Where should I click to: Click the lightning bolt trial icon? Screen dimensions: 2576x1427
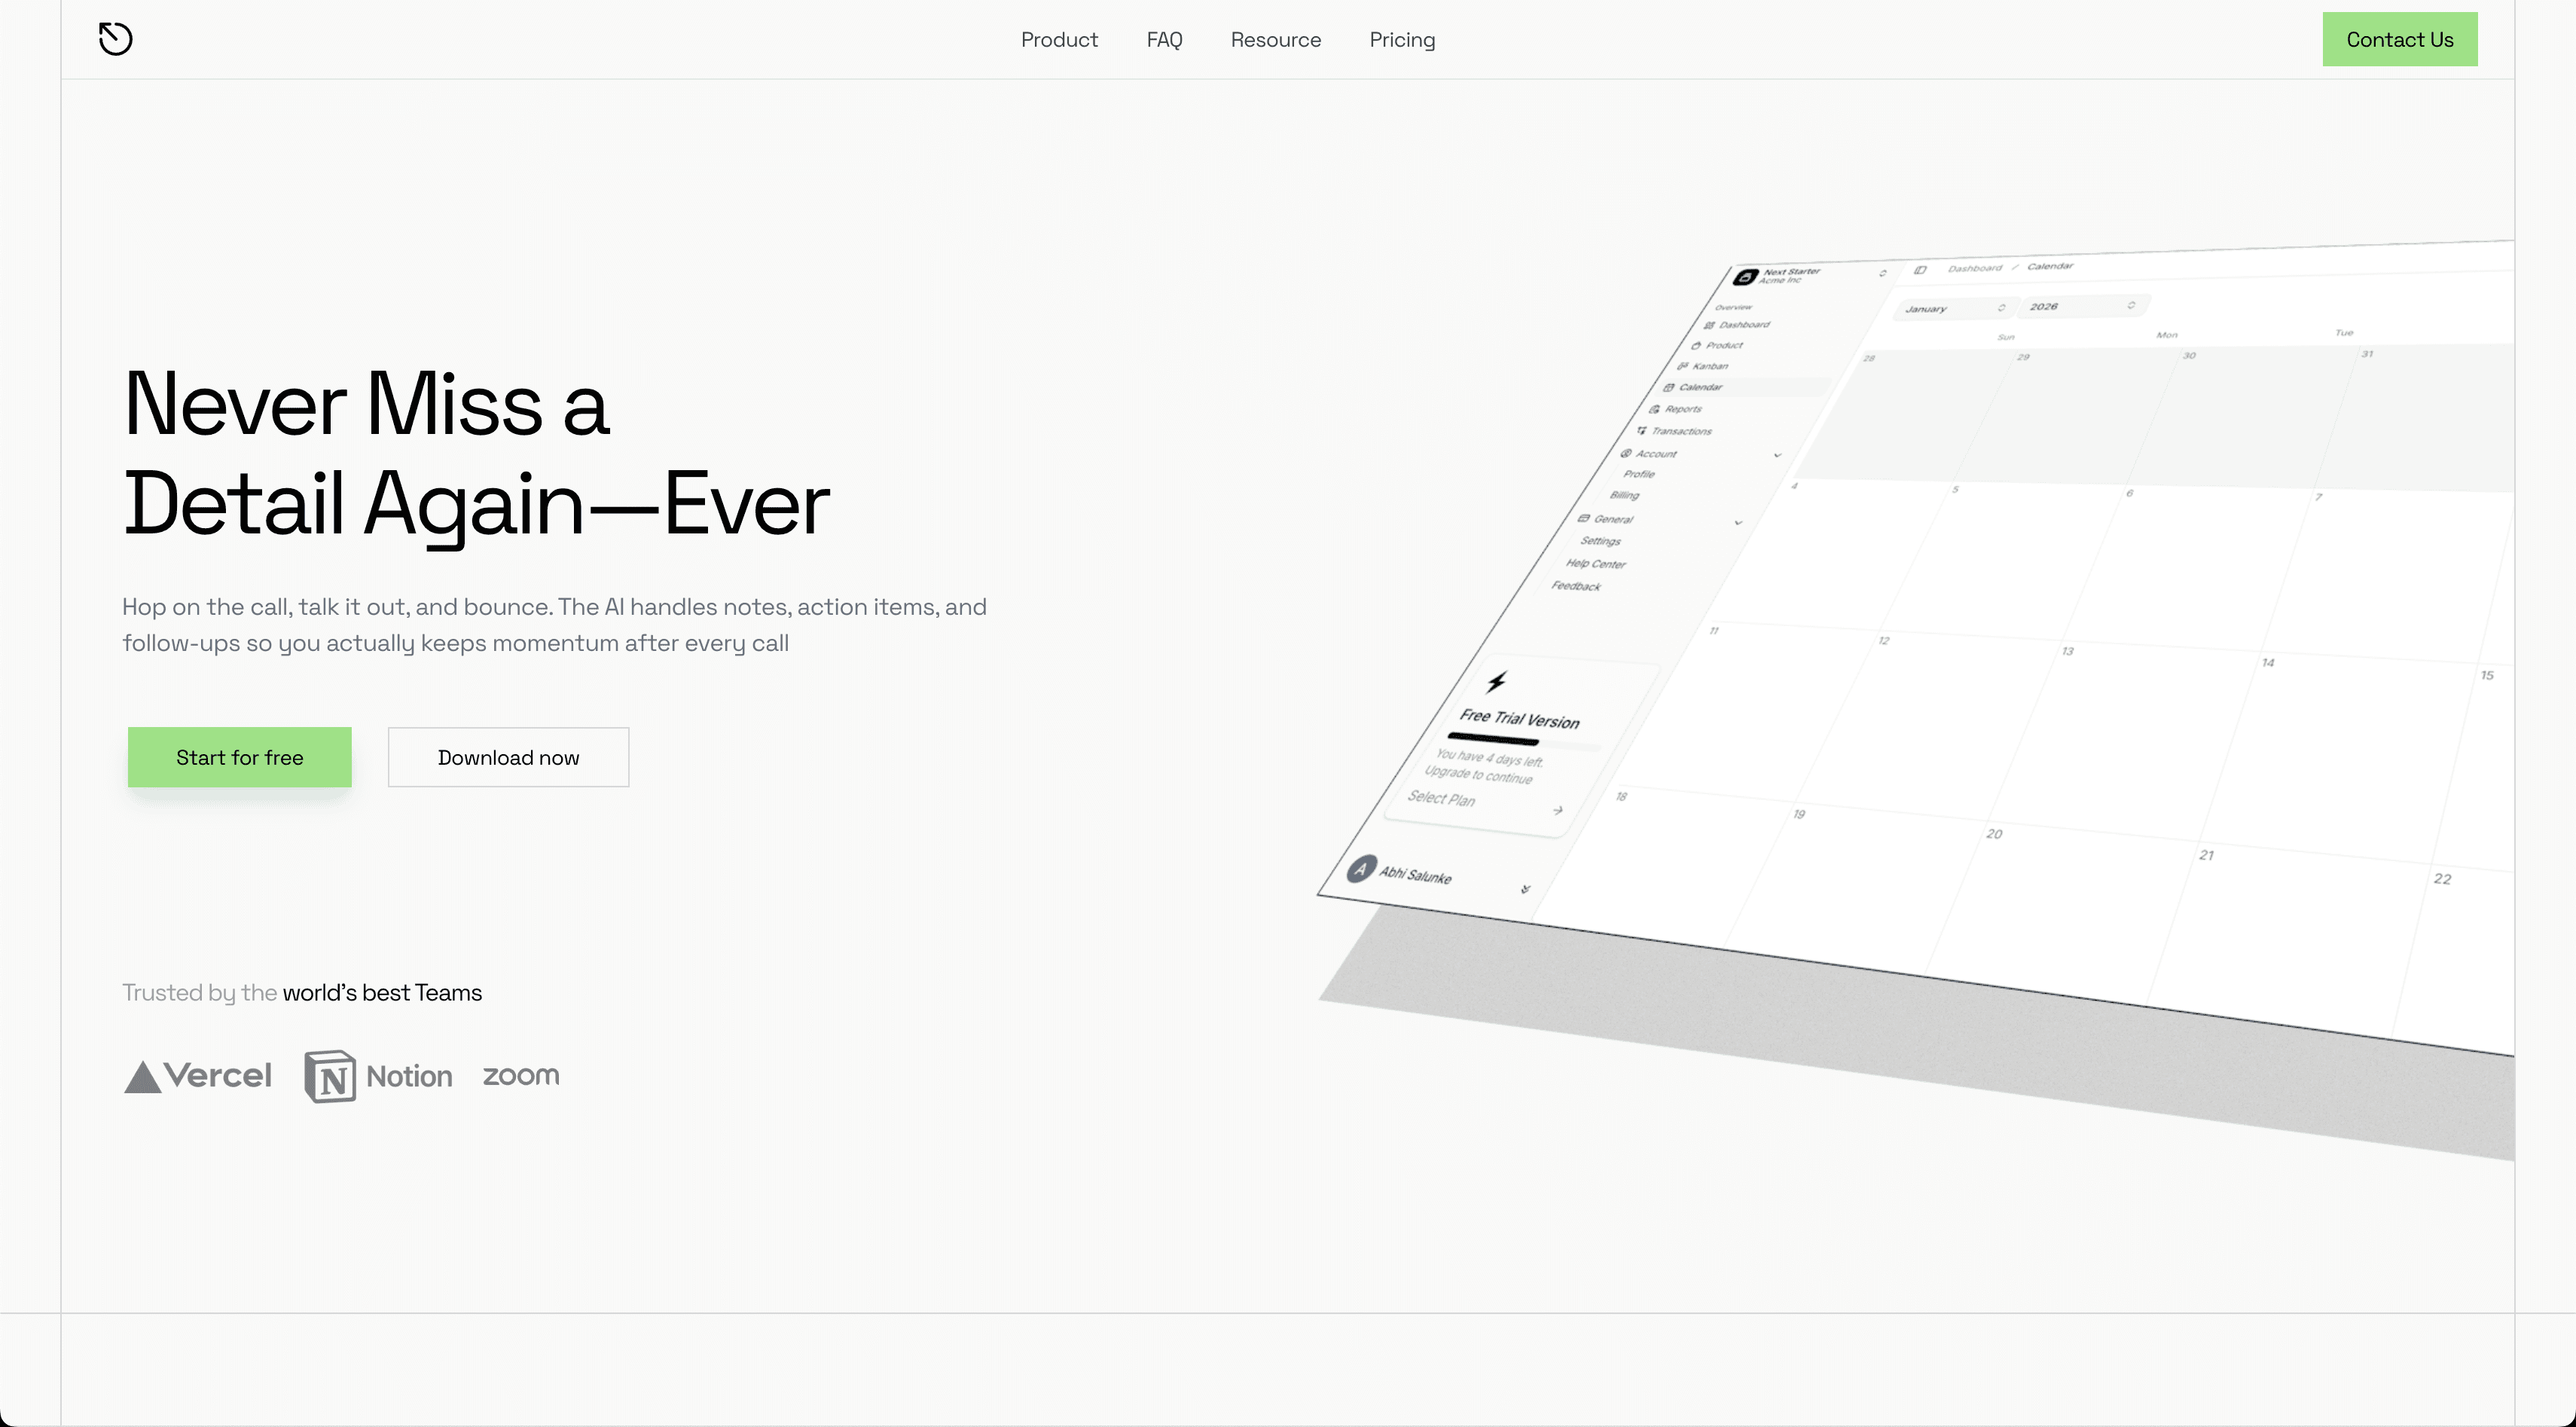click(1496, 682)
